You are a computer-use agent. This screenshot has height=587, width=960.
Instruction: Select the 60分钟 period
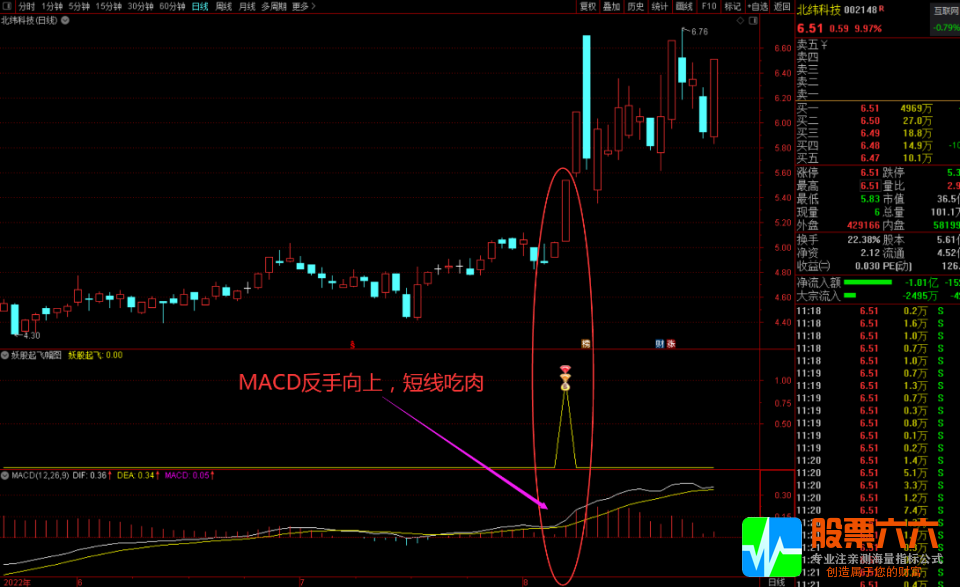point(172,6)
